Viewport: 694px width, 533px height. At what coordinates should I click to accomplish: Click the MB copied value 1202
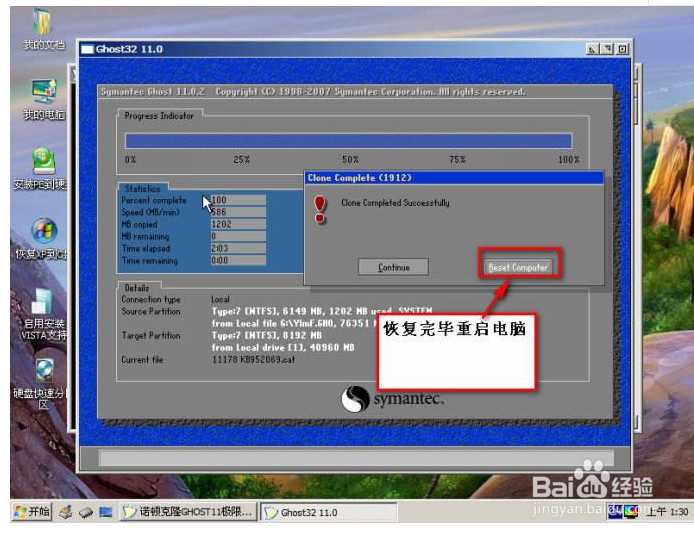click(238, 224)
